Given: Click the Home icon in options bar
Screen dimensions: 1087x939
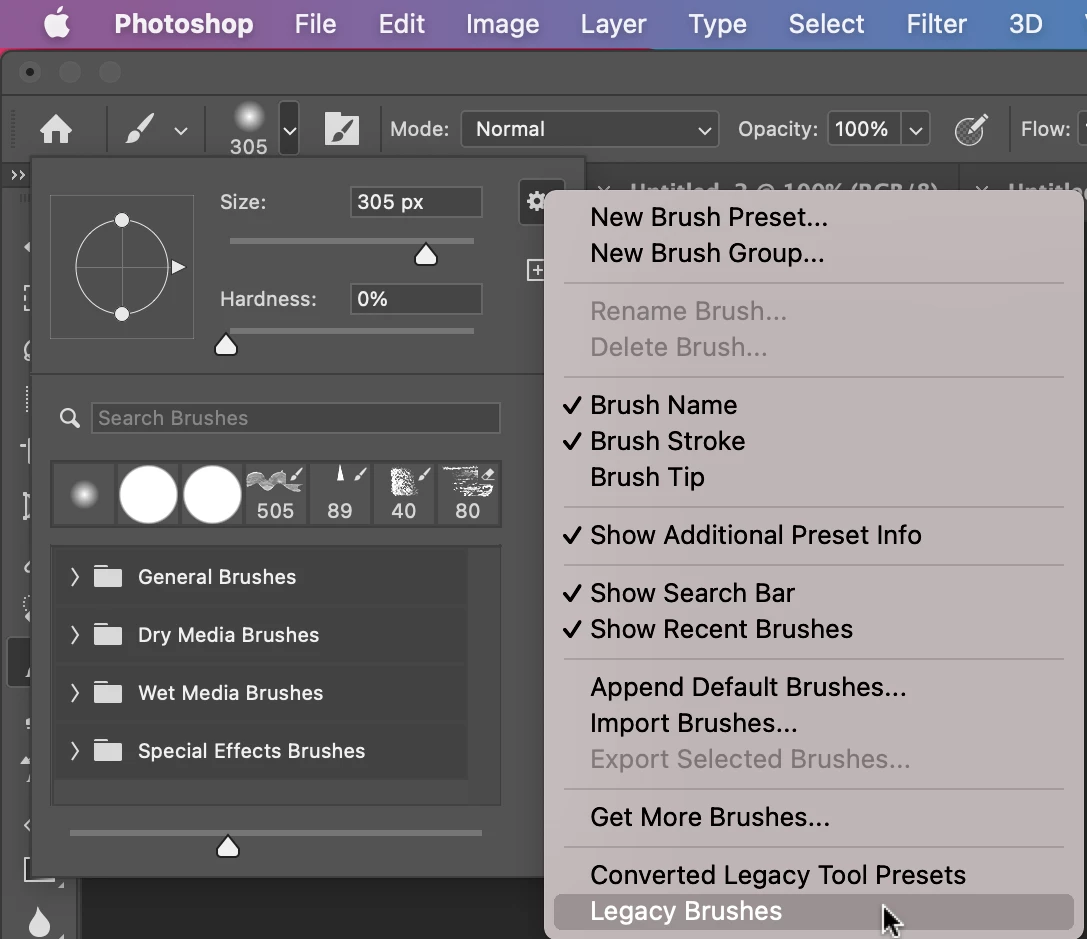Looking at the screenshot, I should (x=55, y=129).
